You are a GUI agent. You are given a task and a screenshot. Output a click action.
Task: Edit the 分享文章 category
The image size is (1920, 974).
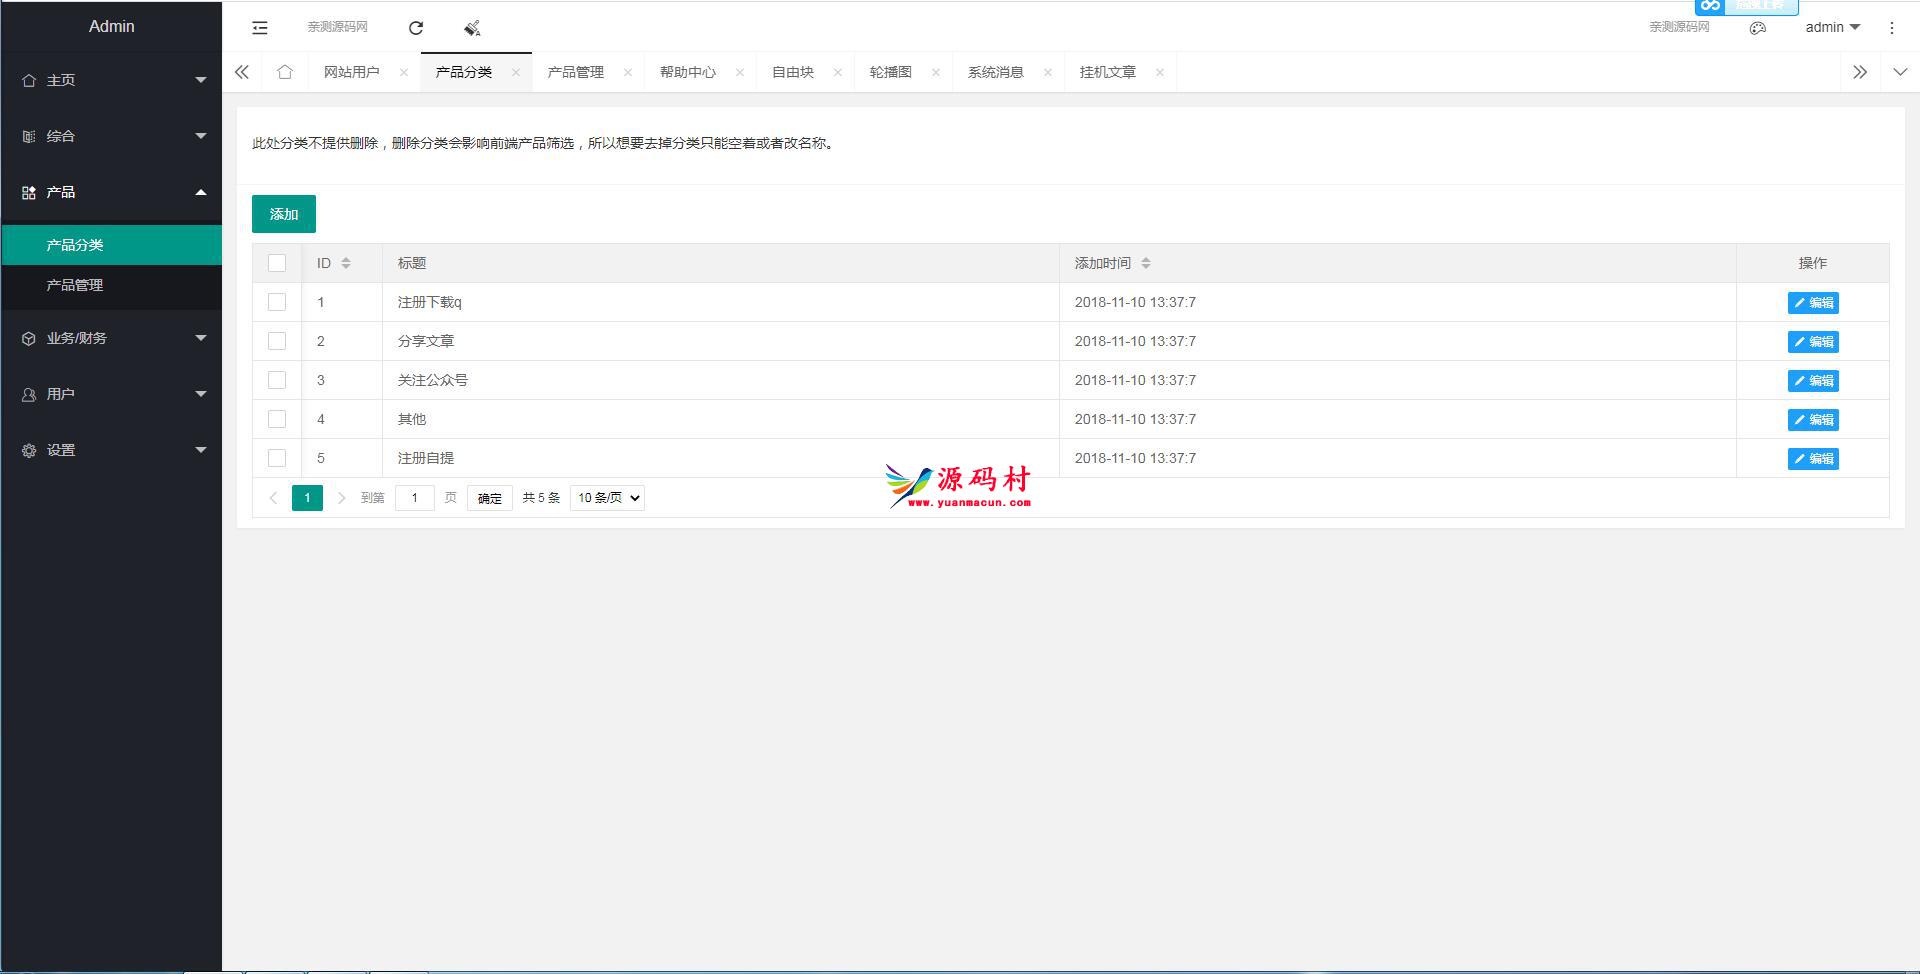pos(1813,342)
